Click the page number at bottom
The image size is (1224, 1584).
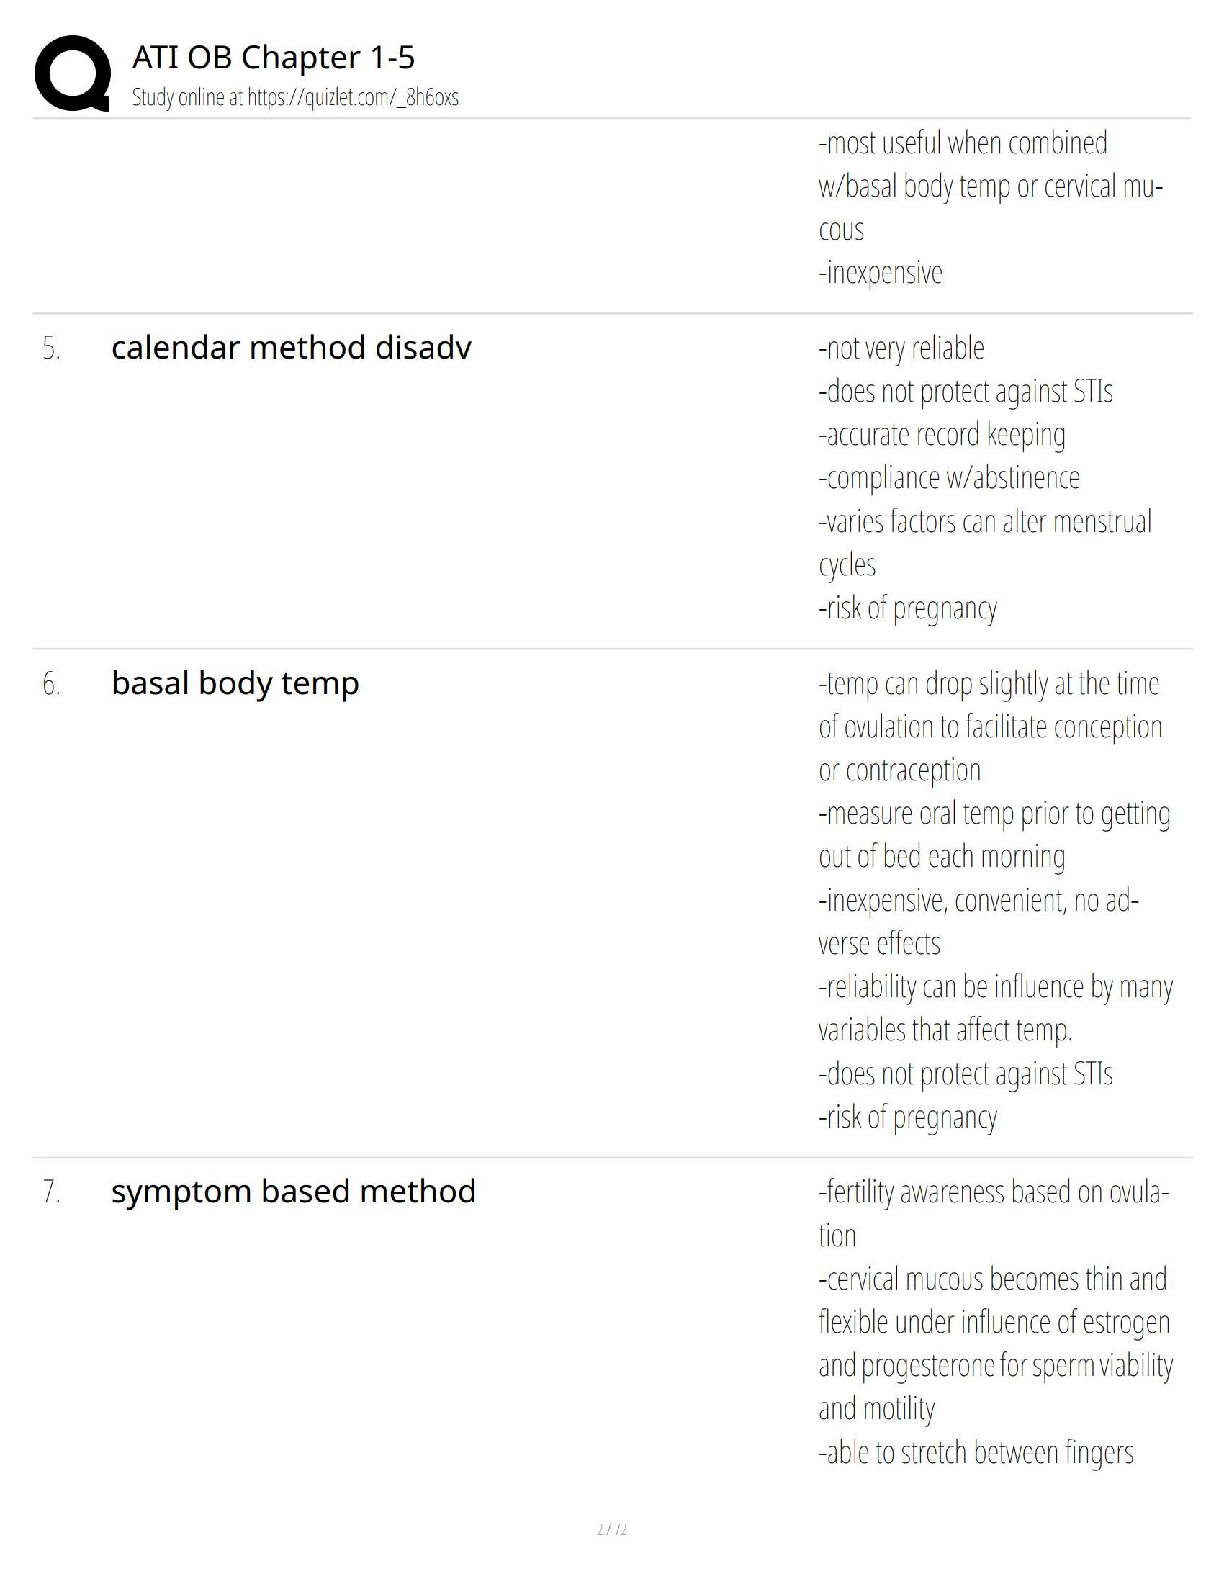click(611, 1529)
